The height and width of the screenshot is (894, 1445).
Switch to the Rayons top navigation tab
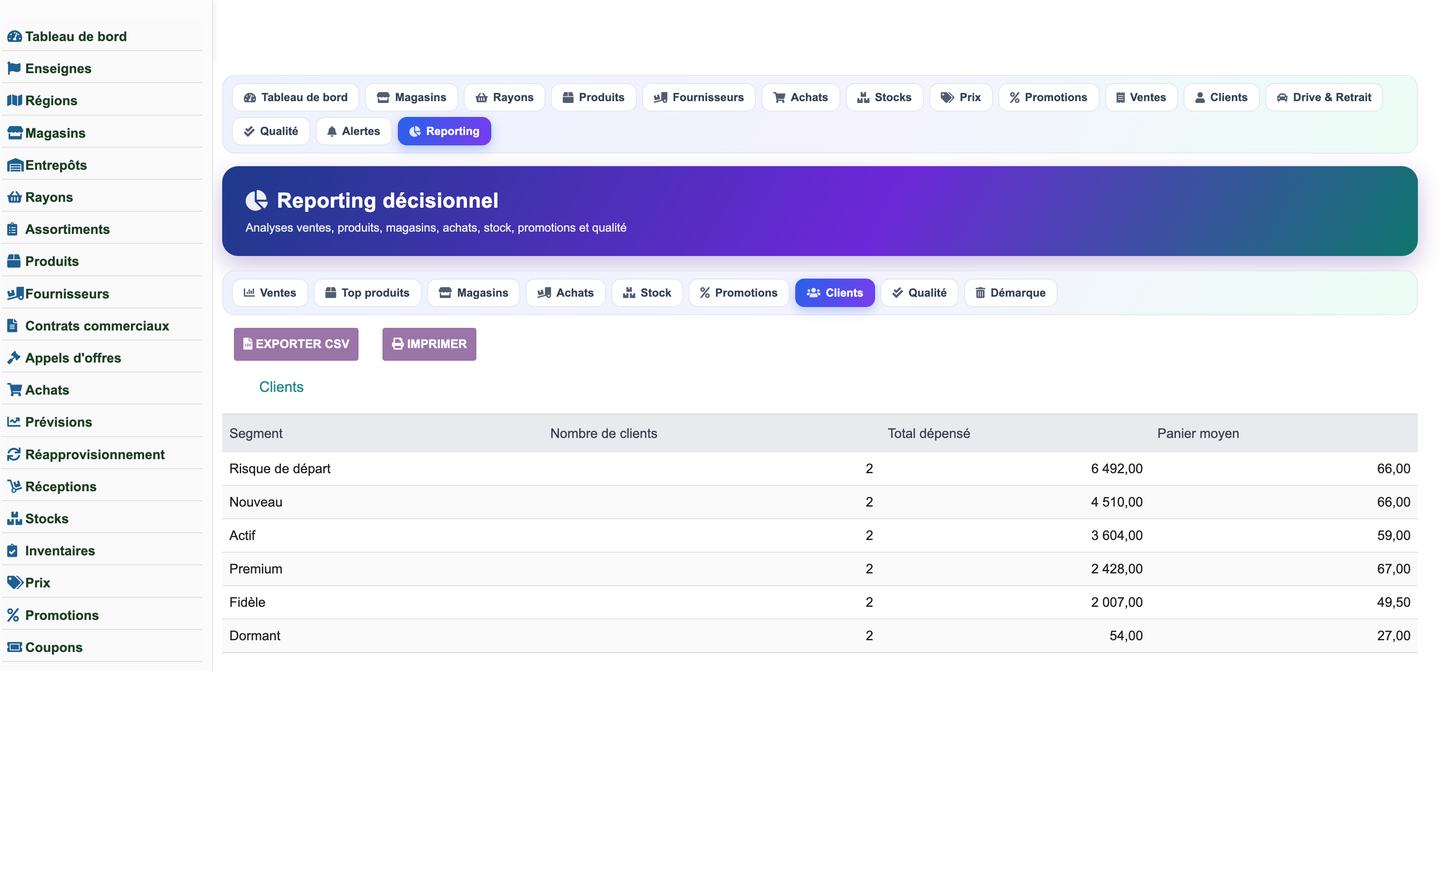[505, 98]
